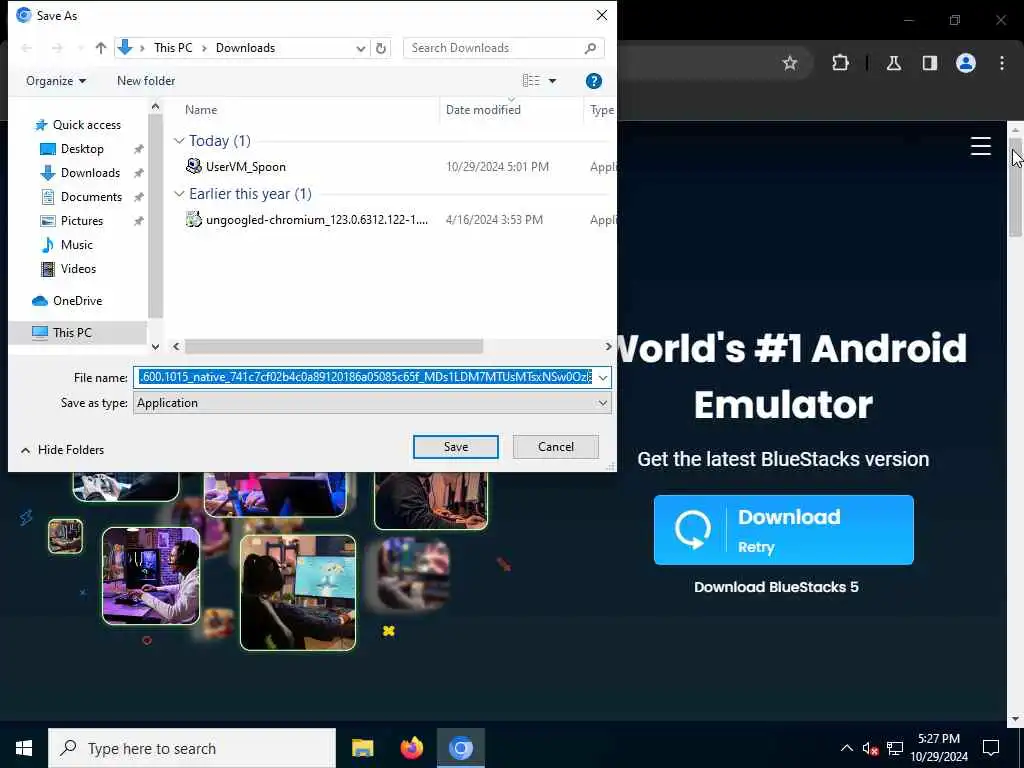Select This PC in the navigation pane

click(x=72, y=332)
